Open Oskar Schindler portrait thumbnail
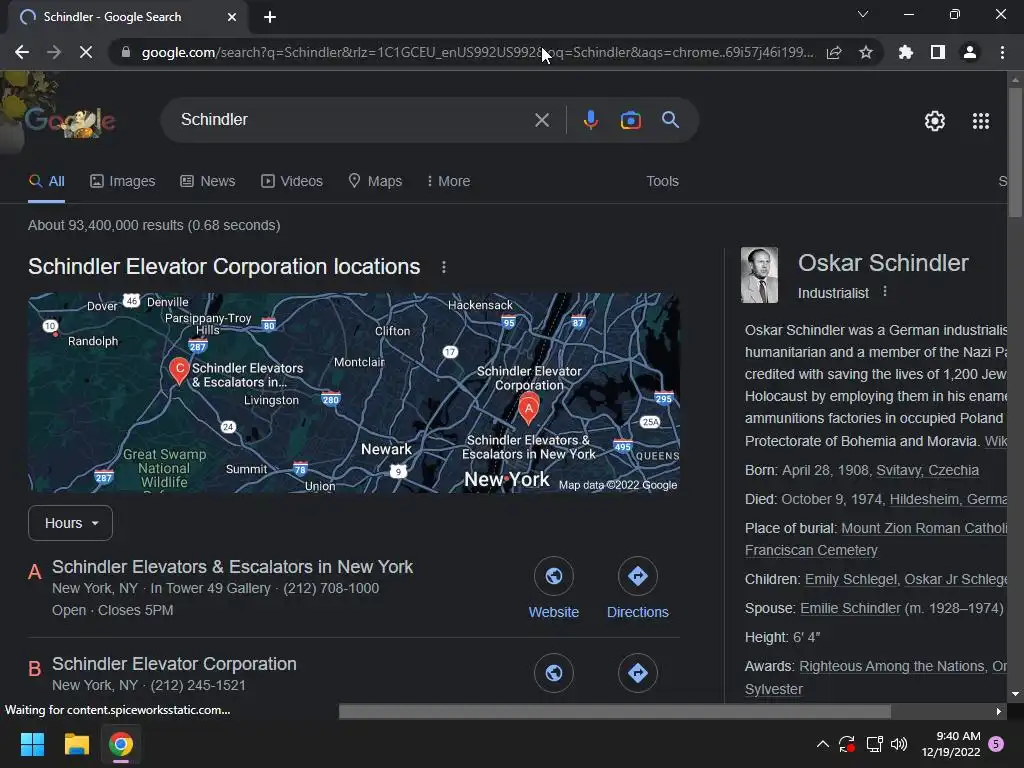This screenshot has width=1024, height=768. [x=760, y=275]
